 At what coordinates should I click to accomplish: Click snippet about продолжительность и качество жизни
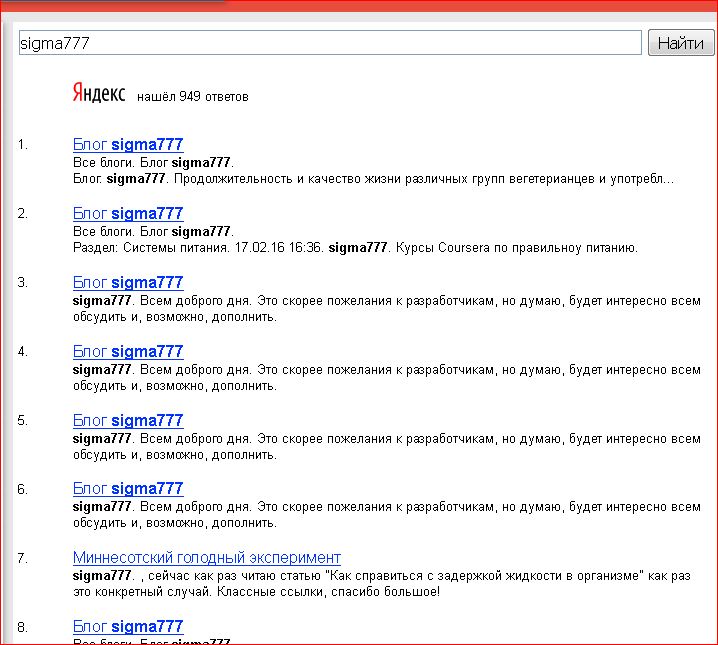tap(373, 179)
